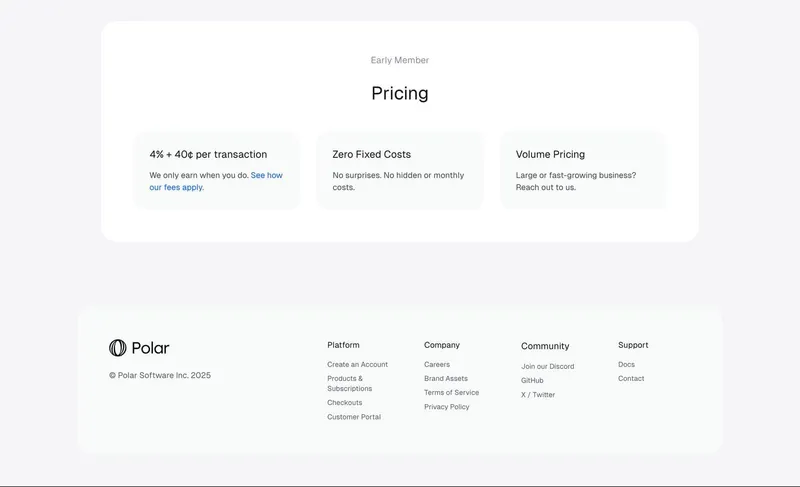800x487 pixels.
Task: Open the Docs support link
Action: (626, 365)
